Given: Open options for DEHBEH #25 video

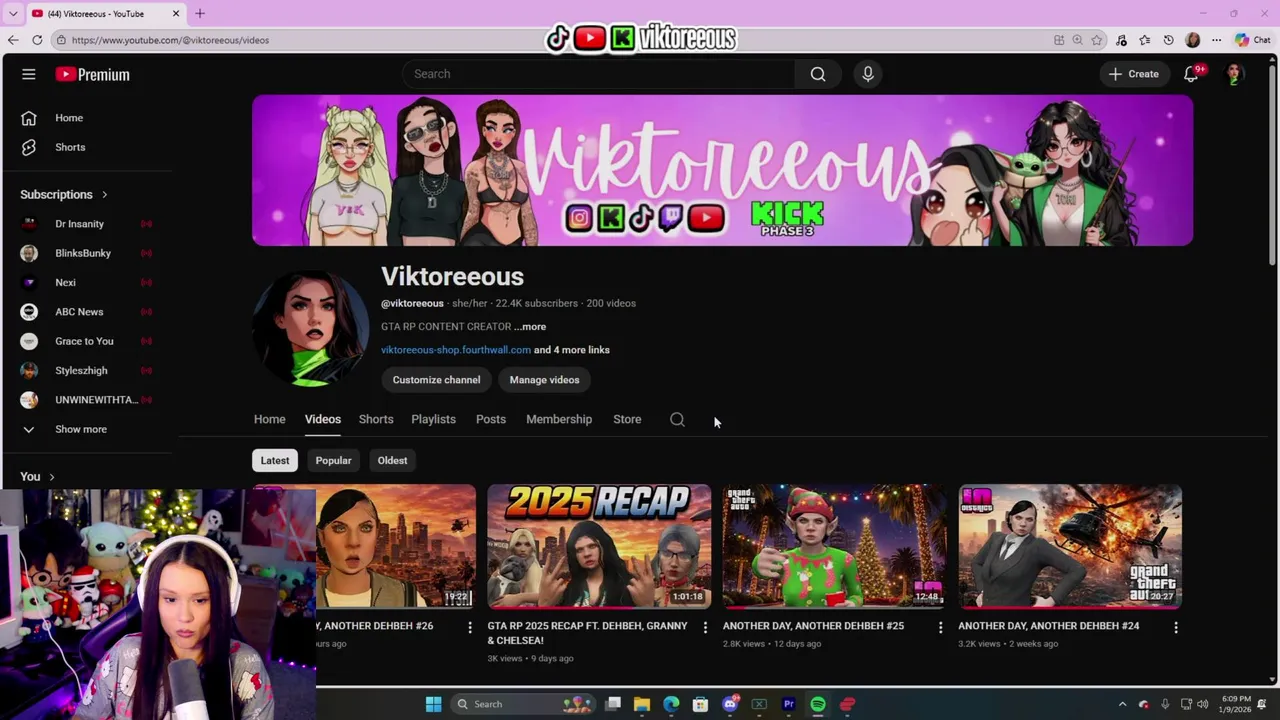Looking at the screenshot, I should [x=940, y=627].
